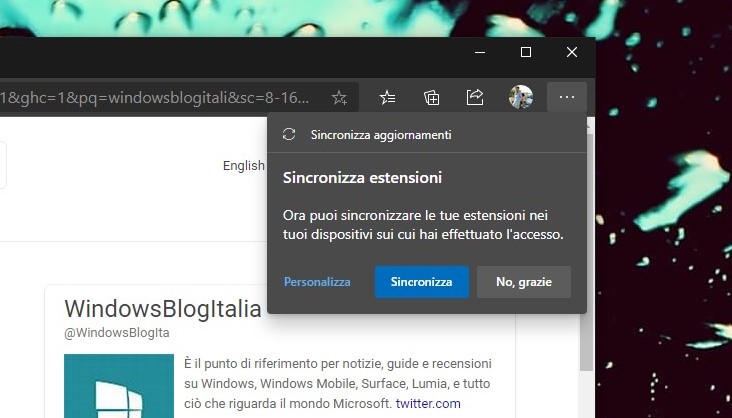732x418 pixels.
Task: Click the WindowsBlogItalia logo thumbnail
Action: click(x=119, y=386)
